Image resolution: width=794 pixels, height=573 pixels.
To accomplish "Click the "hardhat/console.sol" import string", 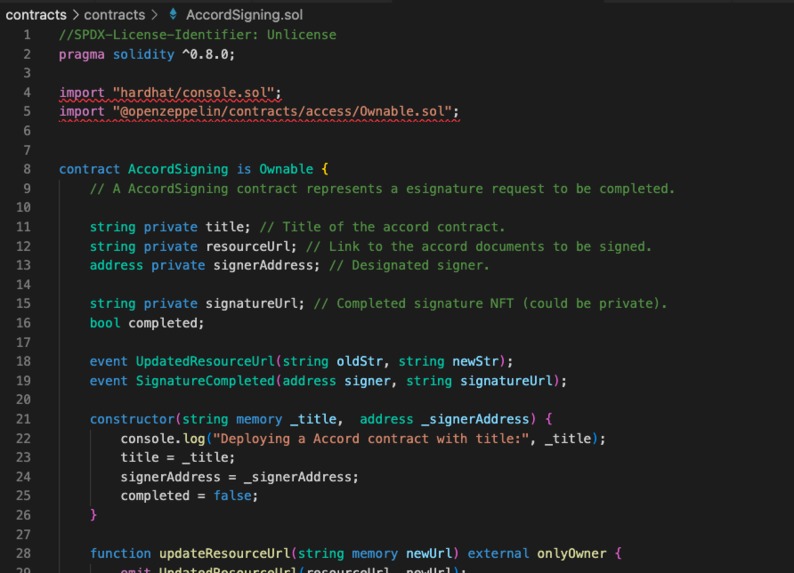I will [x=193, y=93].
